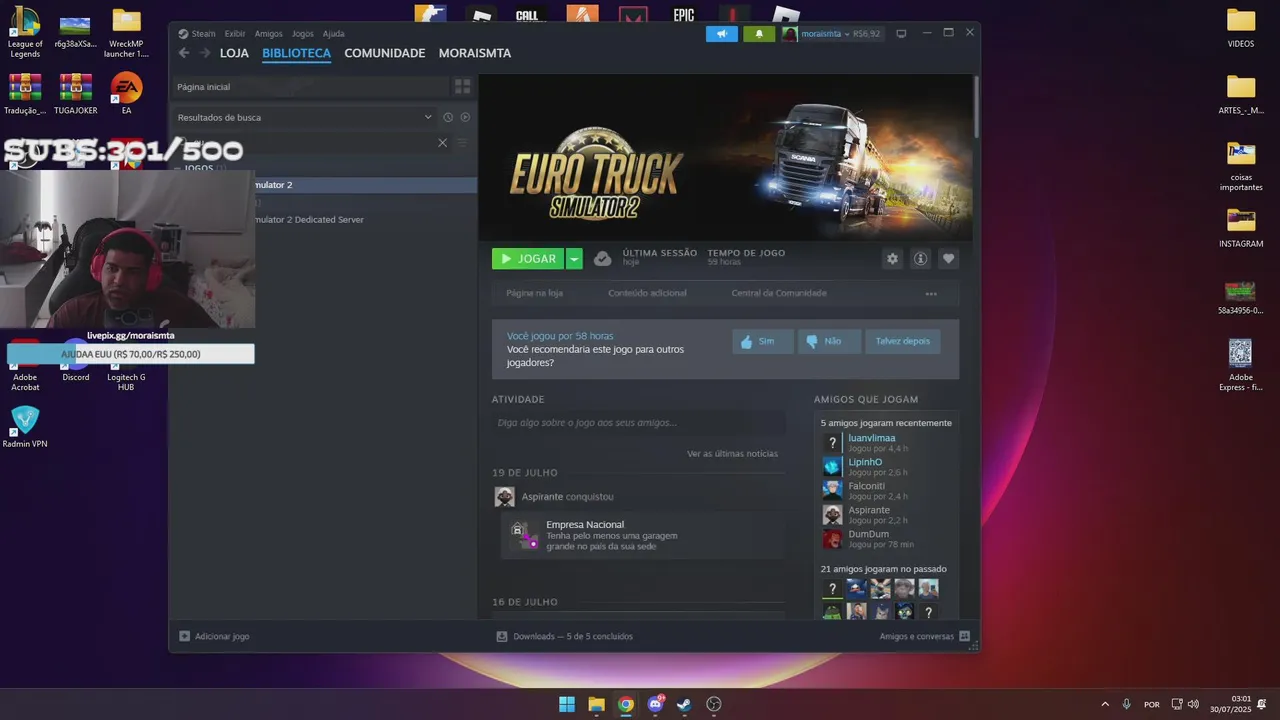
Task: Click the forward navigation arrow
Action: click(204, 53)
